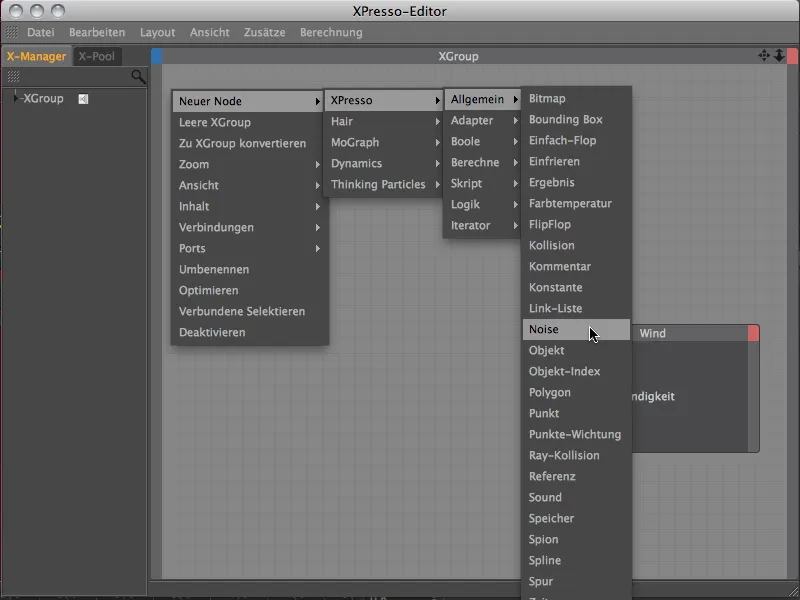Create a Konstante node
Viewport: 800px width, 600px height.
tap(576, 287)
